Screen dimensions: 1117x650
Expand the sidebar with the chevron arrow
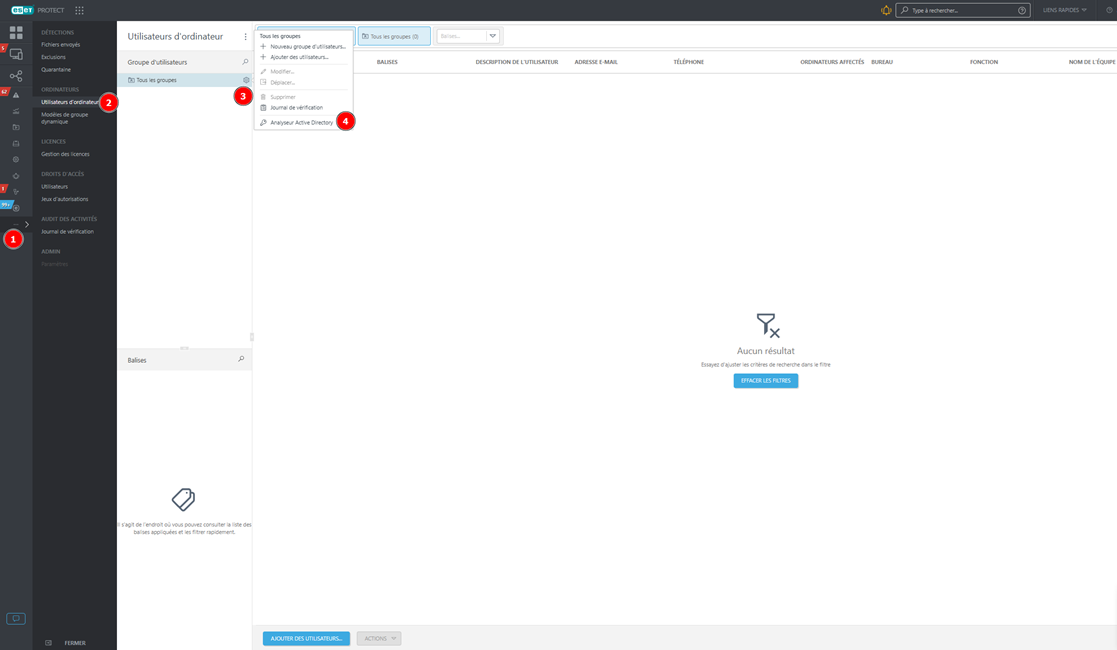pos(27,225)
